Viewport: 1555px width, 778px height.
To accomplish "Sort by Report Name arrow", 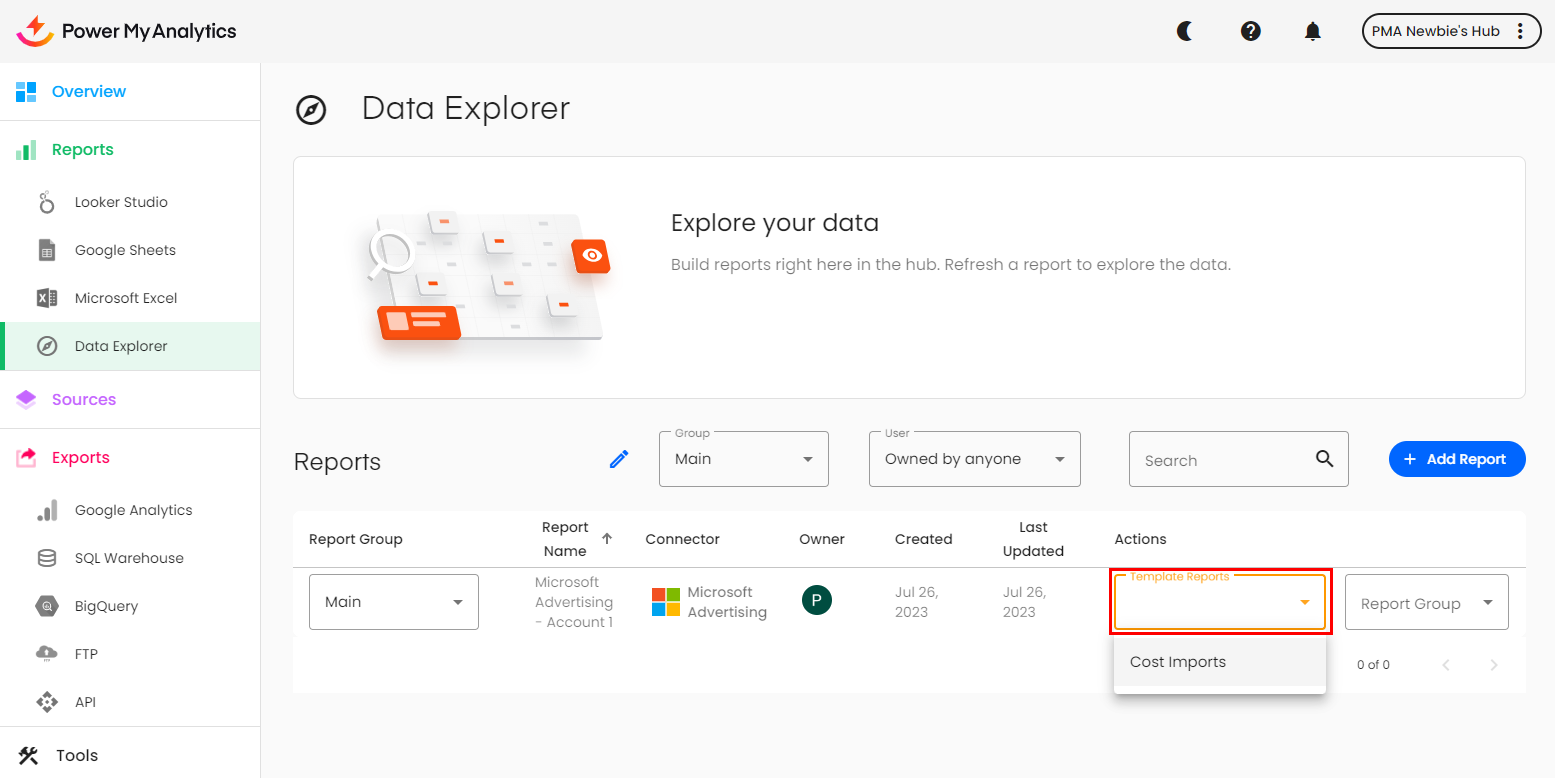I will 607,538.
